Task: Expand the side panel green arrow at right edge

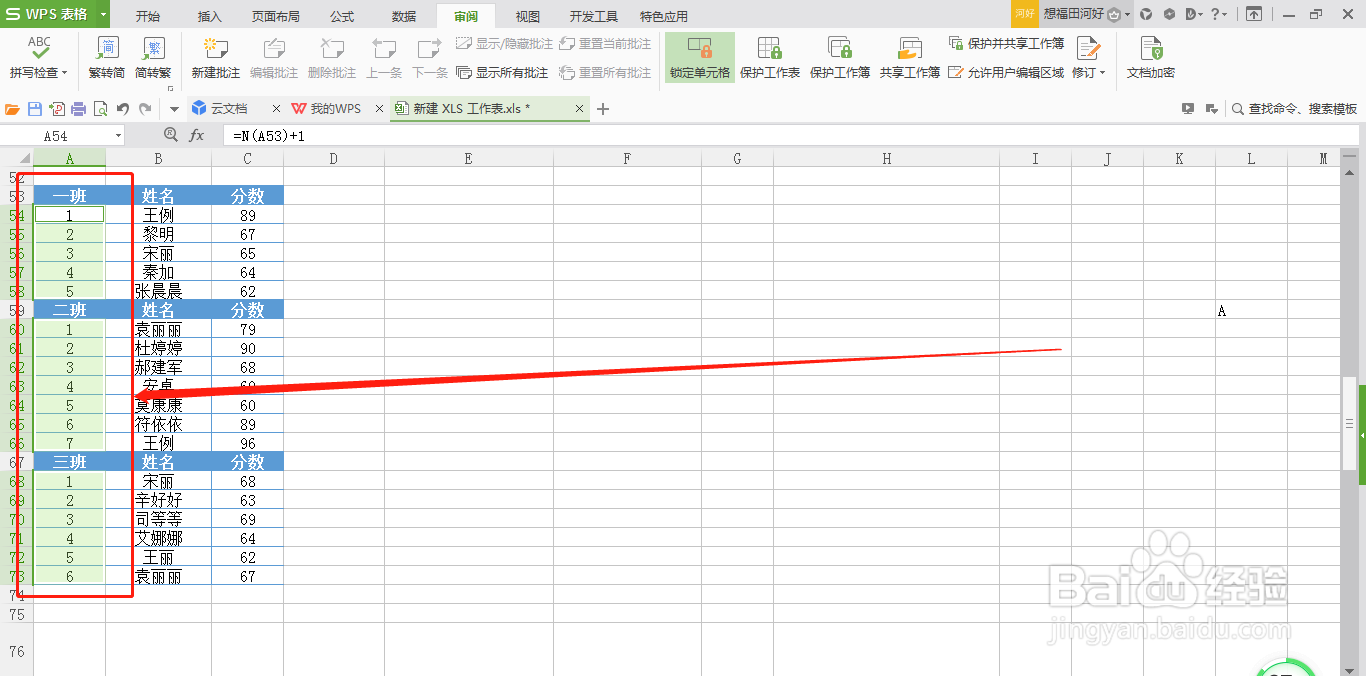Action: tap(1361, 434)
